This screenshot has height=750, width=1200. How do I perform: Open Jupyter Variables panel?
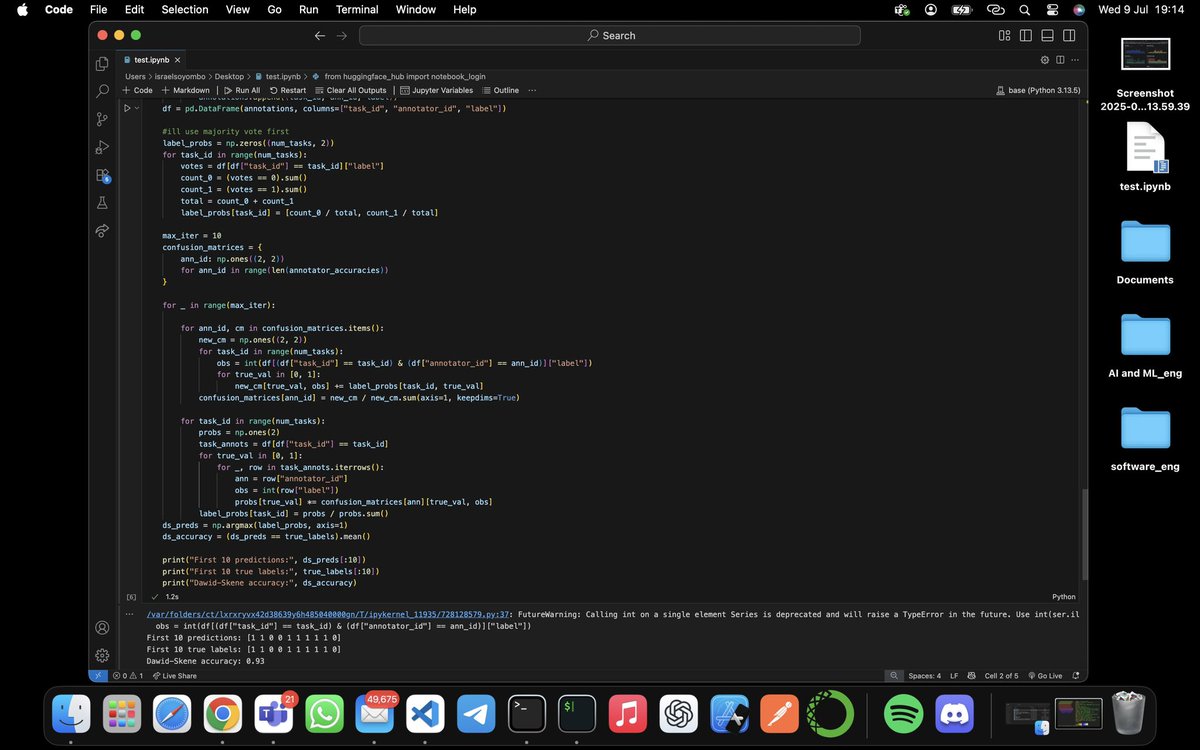435,90
